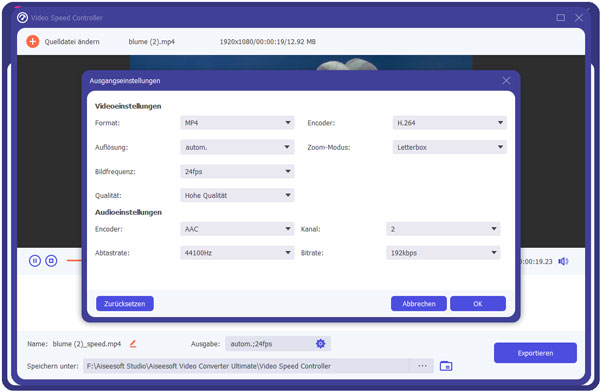Open the Format dropdown showing MP4

pyautogui.click(x=237, y=123)
